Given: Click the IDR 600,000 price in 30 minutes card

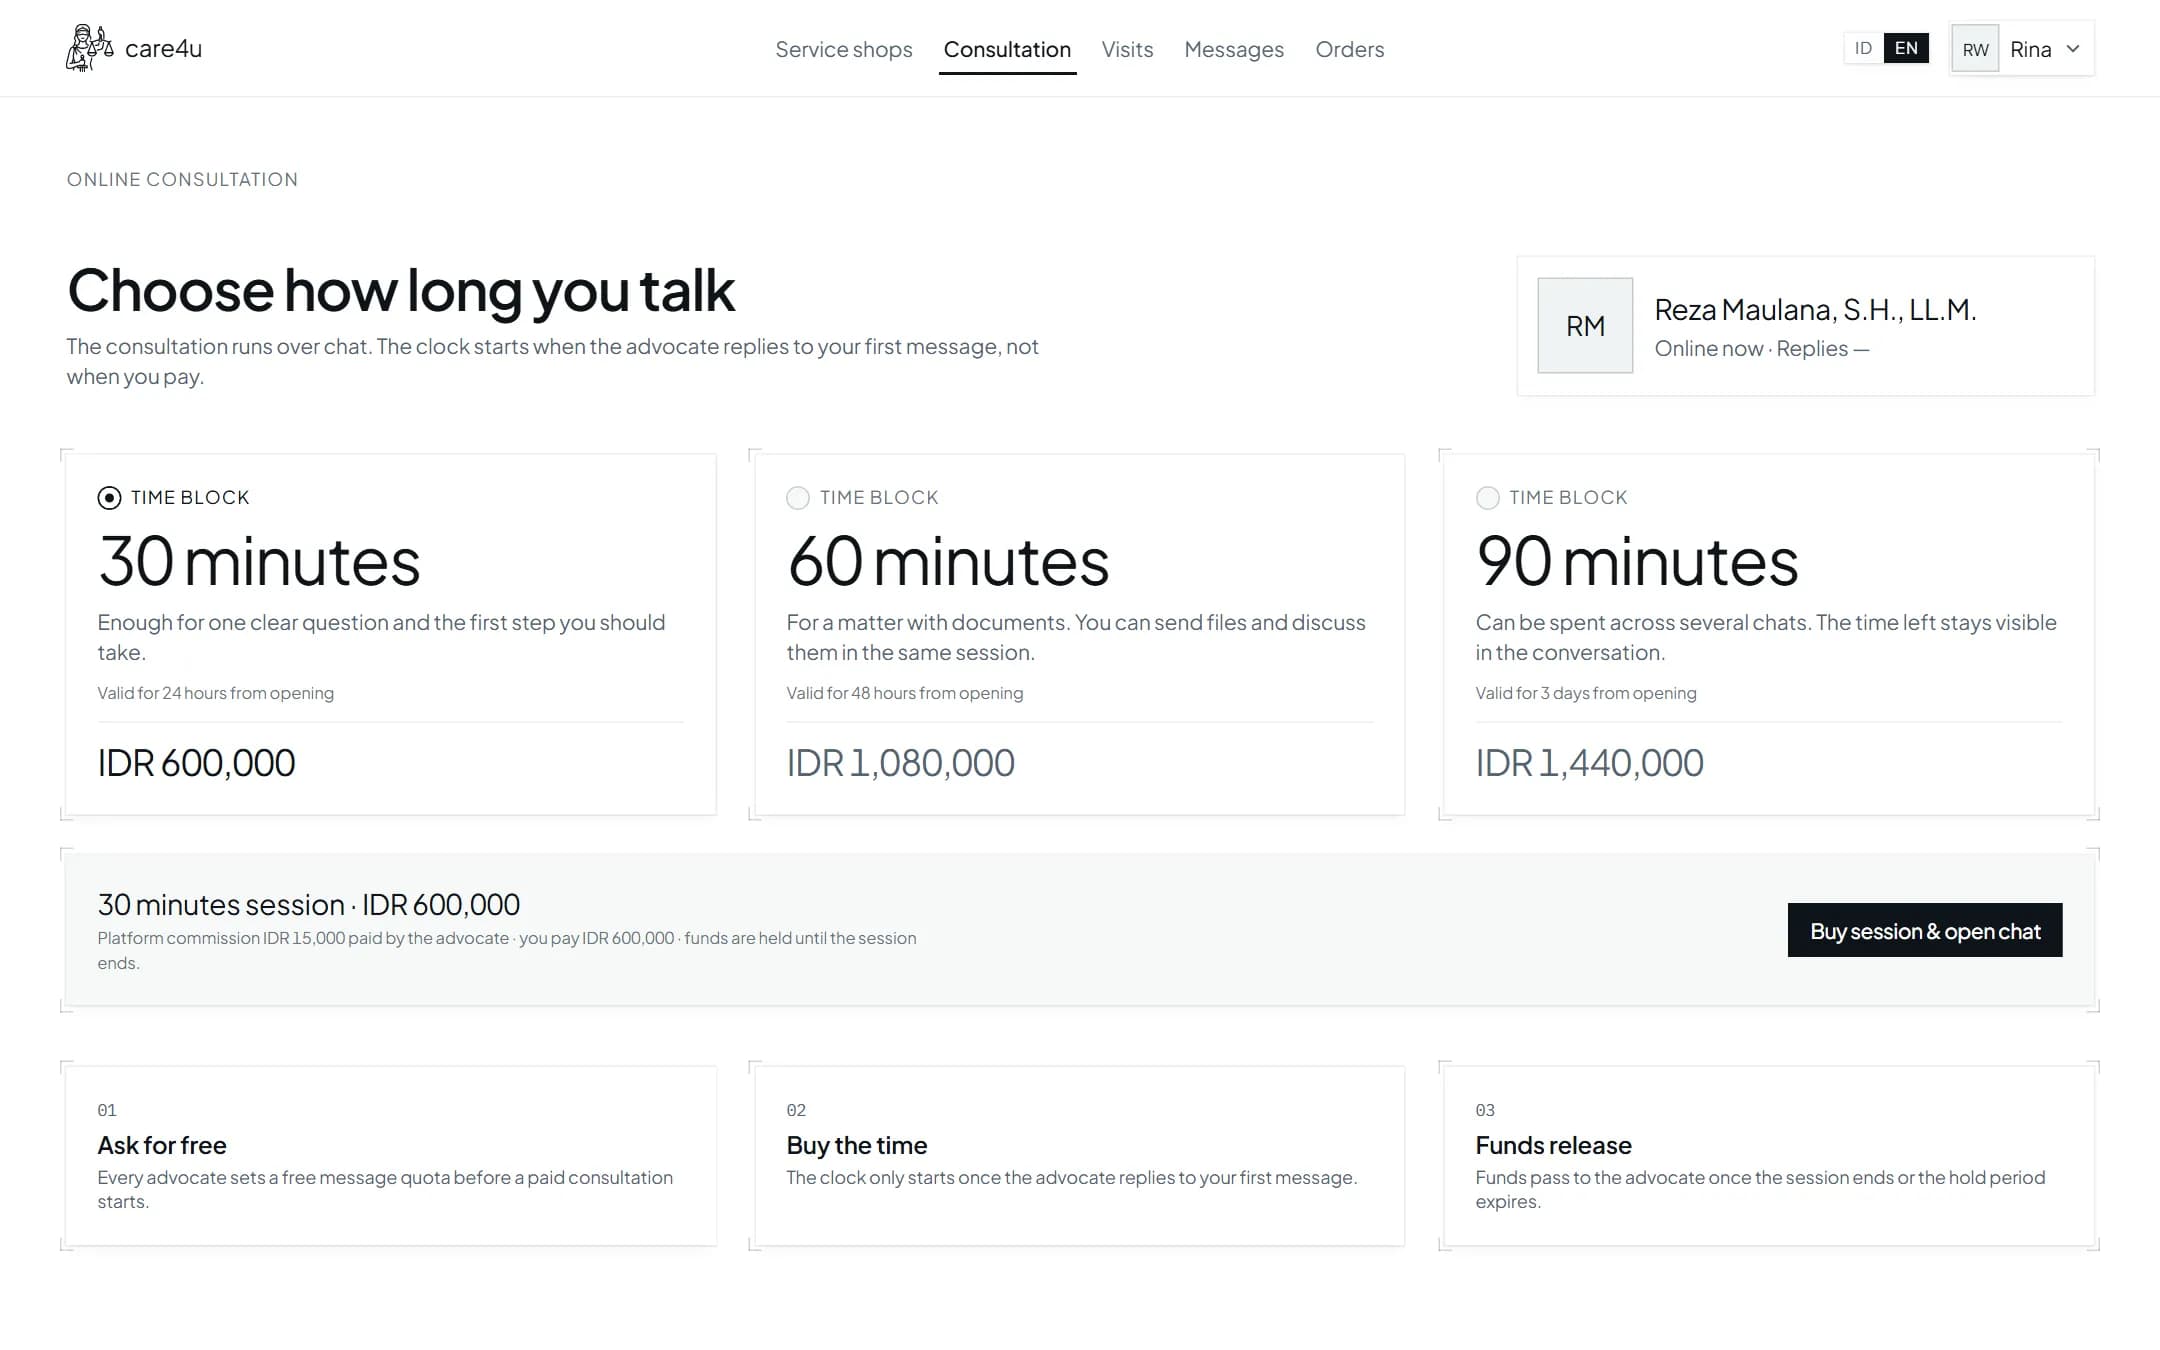Looking at the screenshot, I should coord(196,763).
